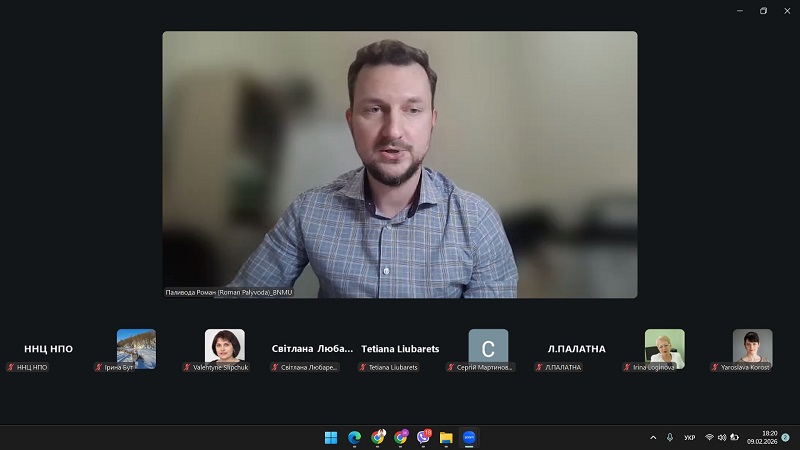
Task: Select the Л.ПАЛАТНА participant tile
Action: (576, 349)
